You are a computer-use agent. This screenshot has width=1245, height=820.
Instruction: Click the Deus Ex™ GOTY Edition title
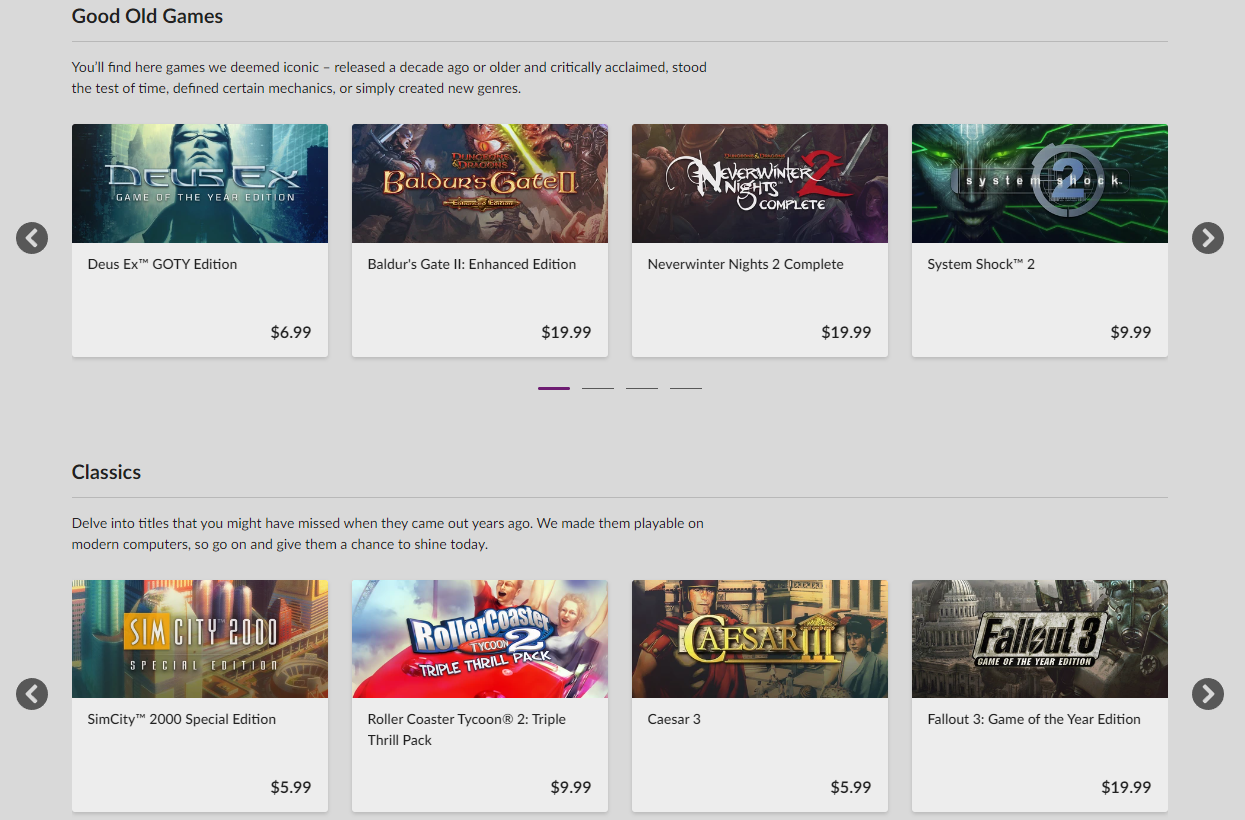pos(162,264)
